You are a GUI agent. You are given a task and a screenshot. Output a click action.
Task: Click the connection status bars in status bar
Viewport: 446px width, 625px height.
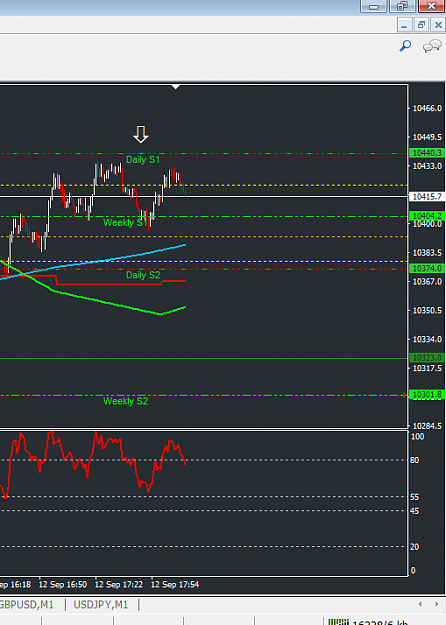click(x=338, y=622)
